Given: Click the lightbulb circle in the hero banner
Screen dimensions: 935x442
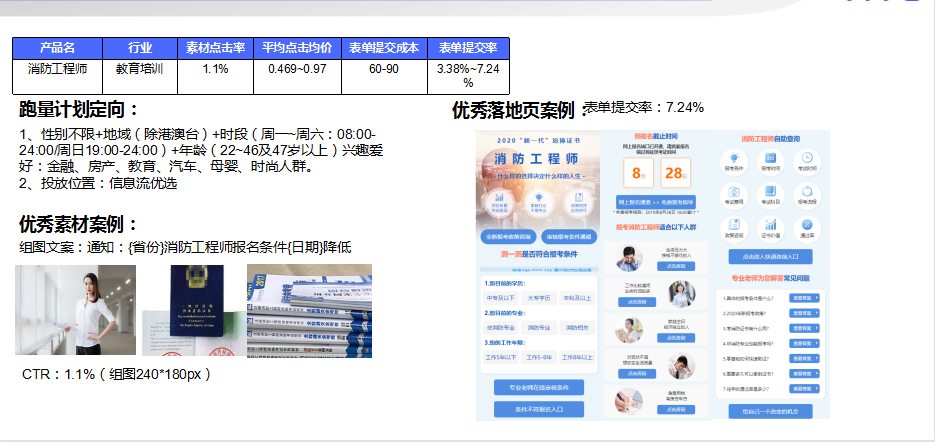Looking at the screenshot, I should (x=538, y=202).
